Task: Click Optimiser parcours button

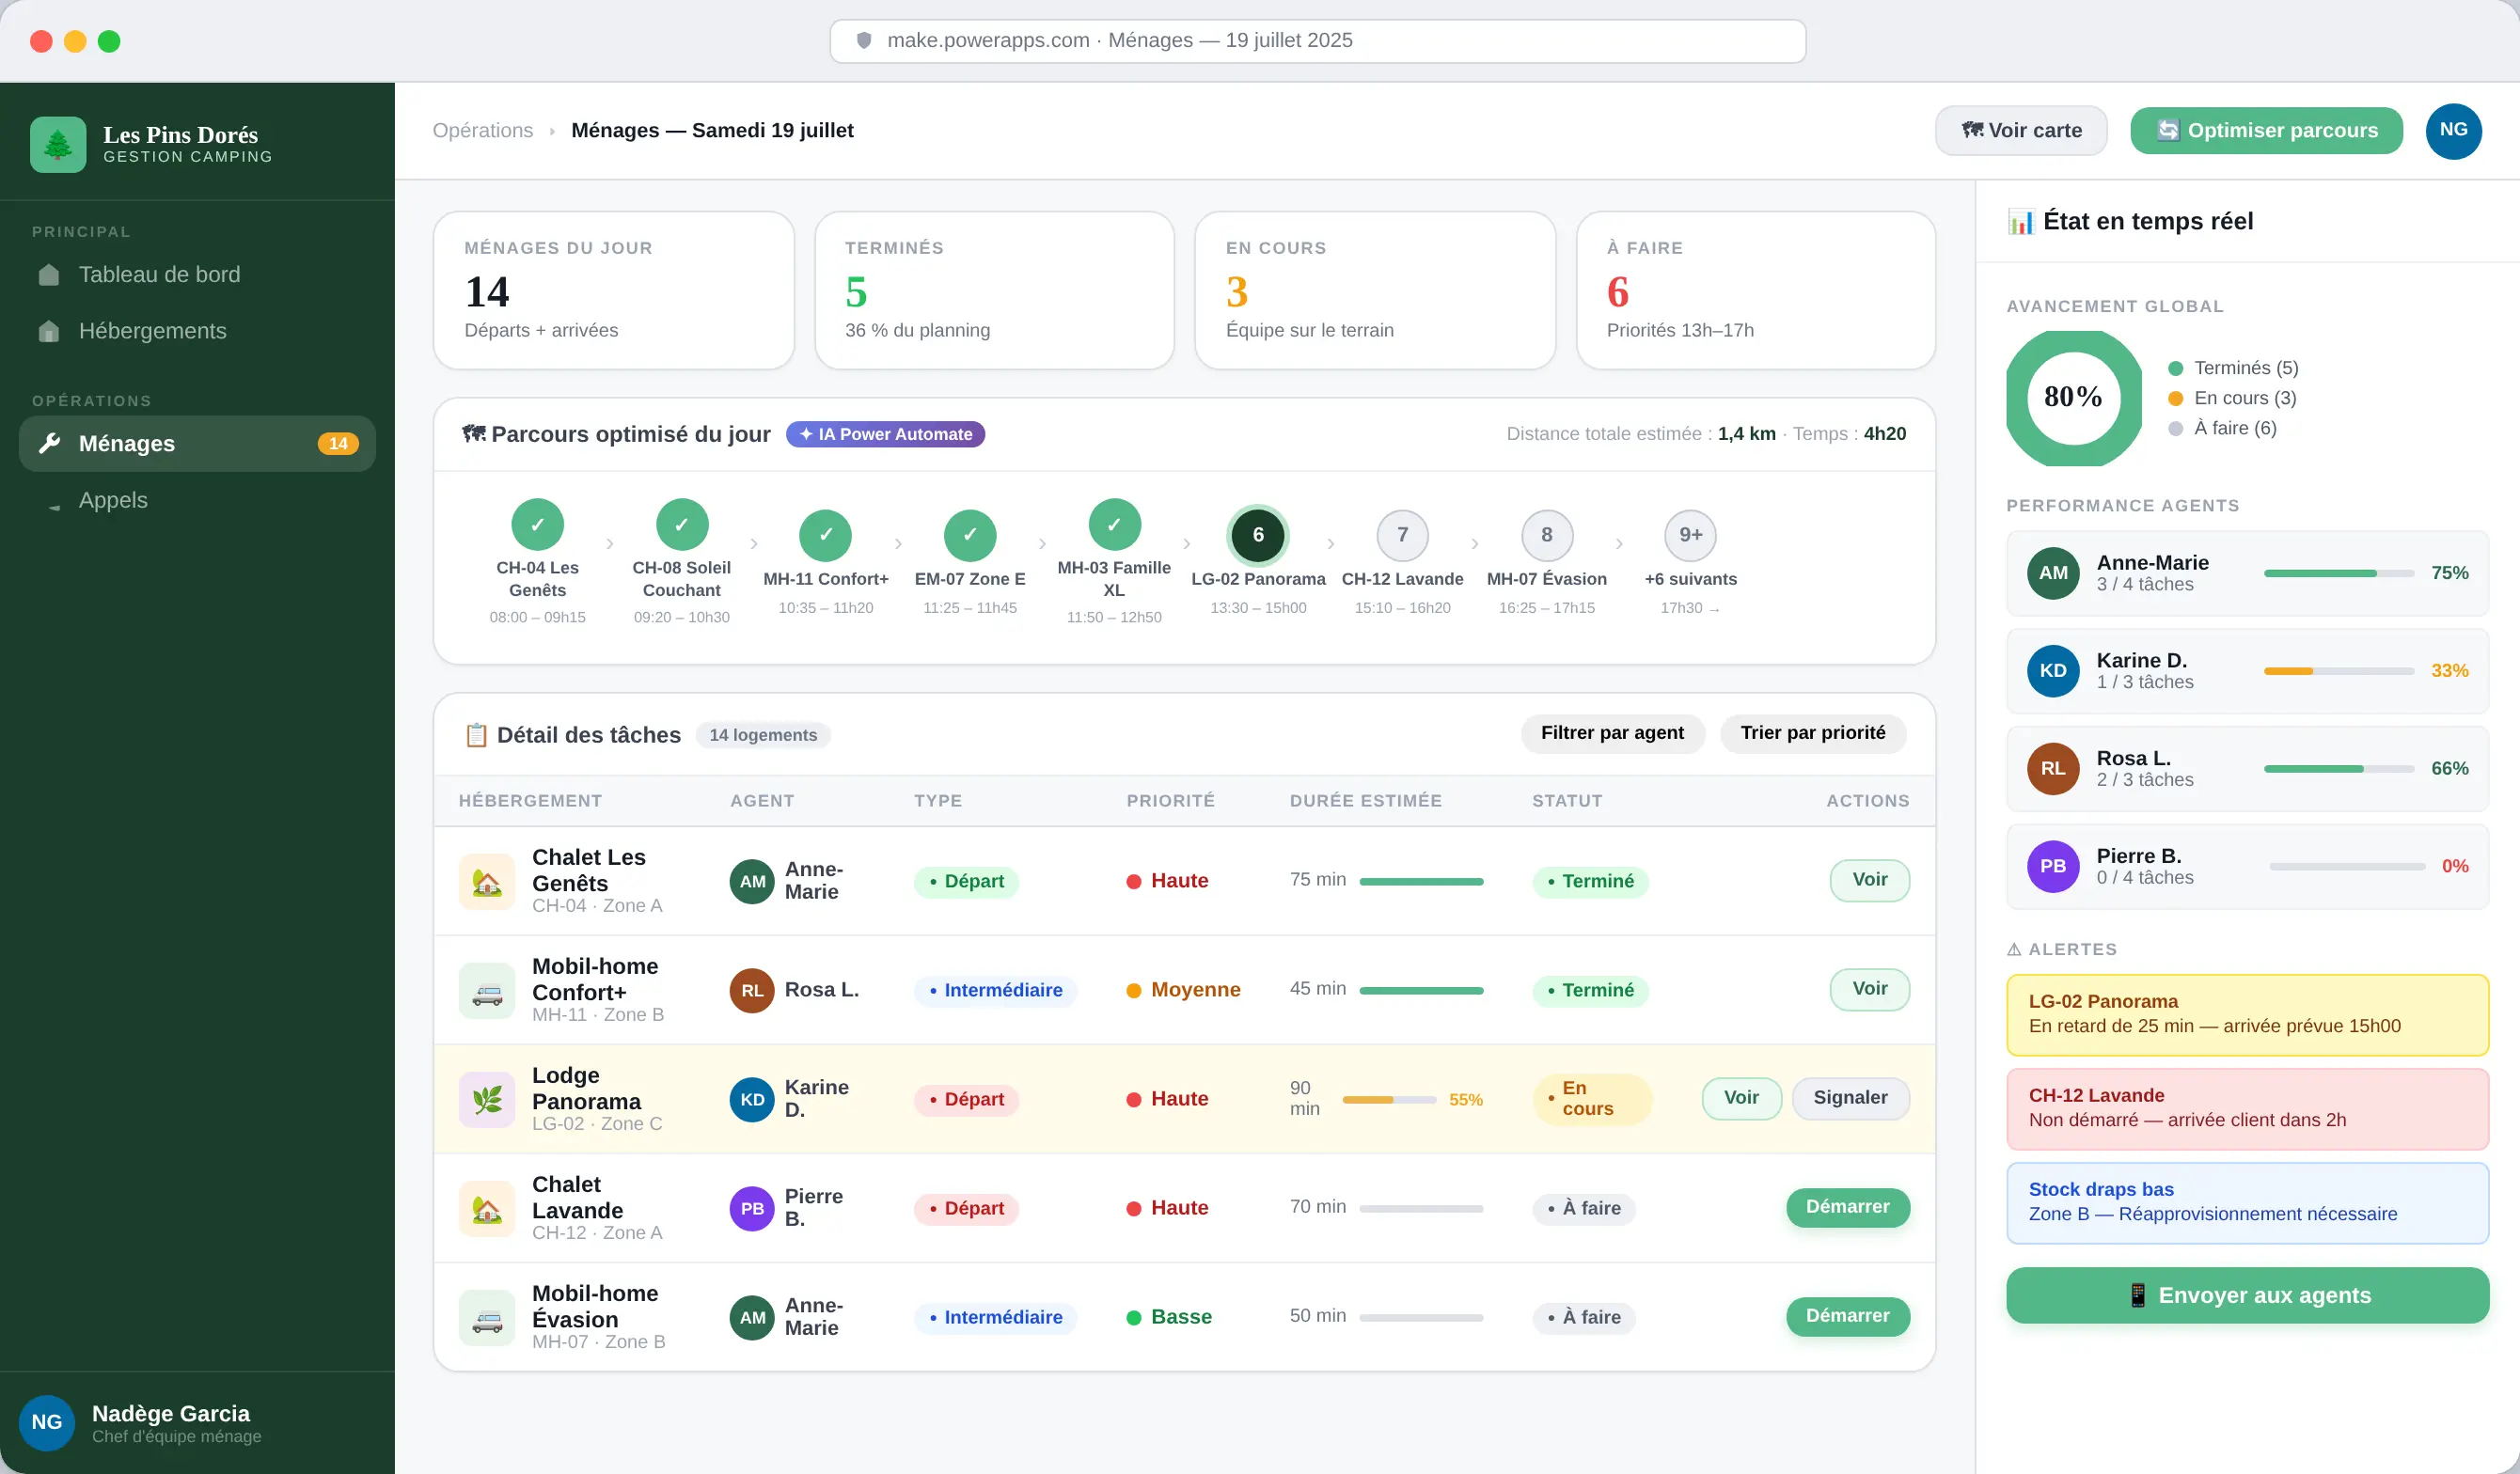Action: click(x=2266, y=131)
